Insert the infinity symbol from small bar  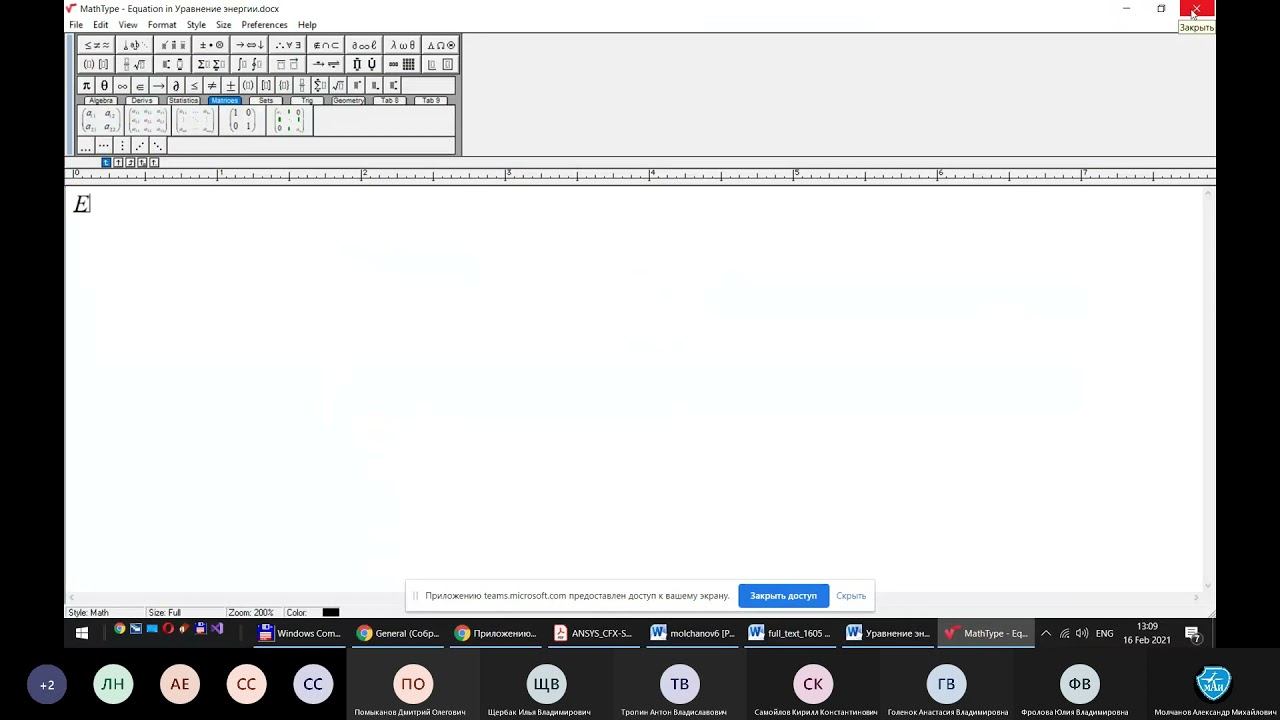pyautogui.click(x=122, y=86)
